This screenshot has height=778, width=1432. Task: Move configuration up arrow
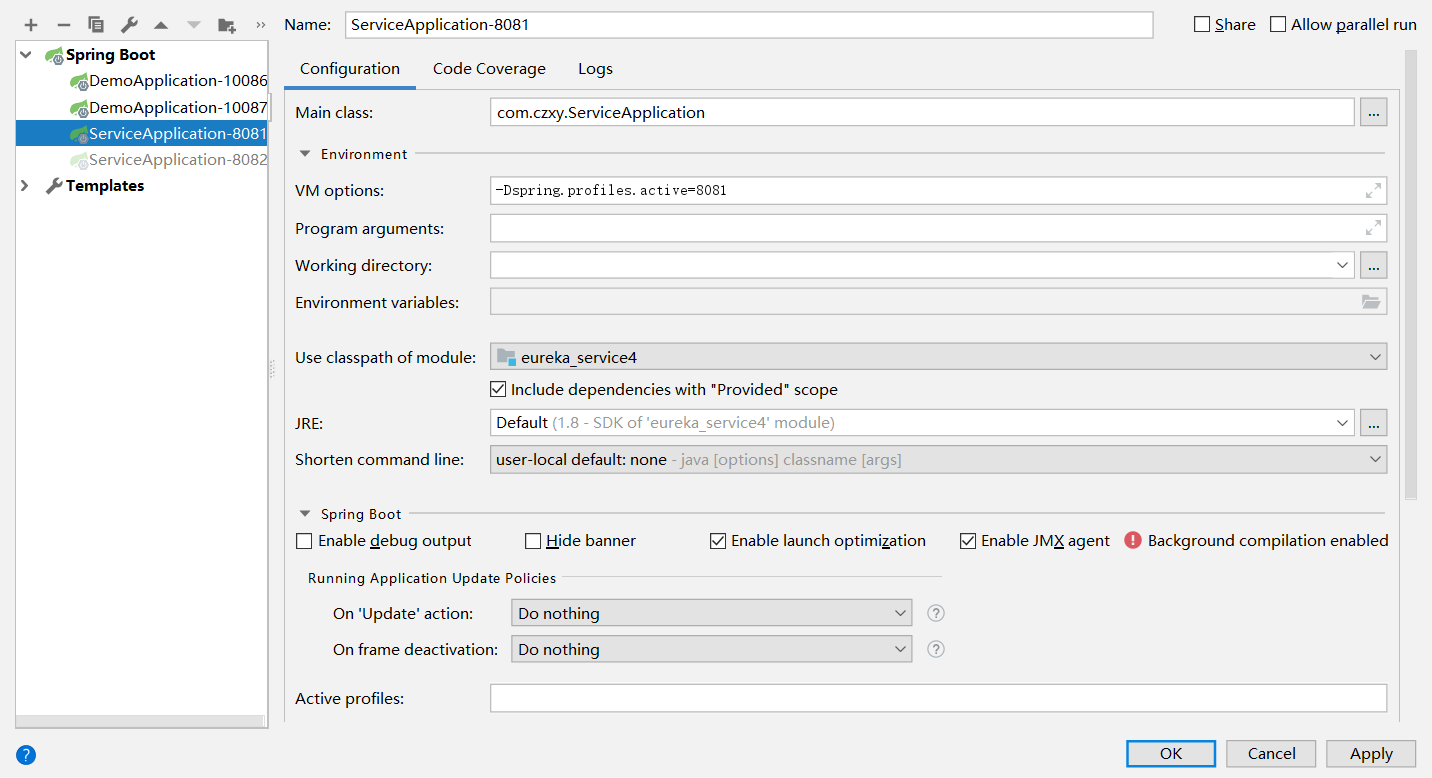coord(161,25)
